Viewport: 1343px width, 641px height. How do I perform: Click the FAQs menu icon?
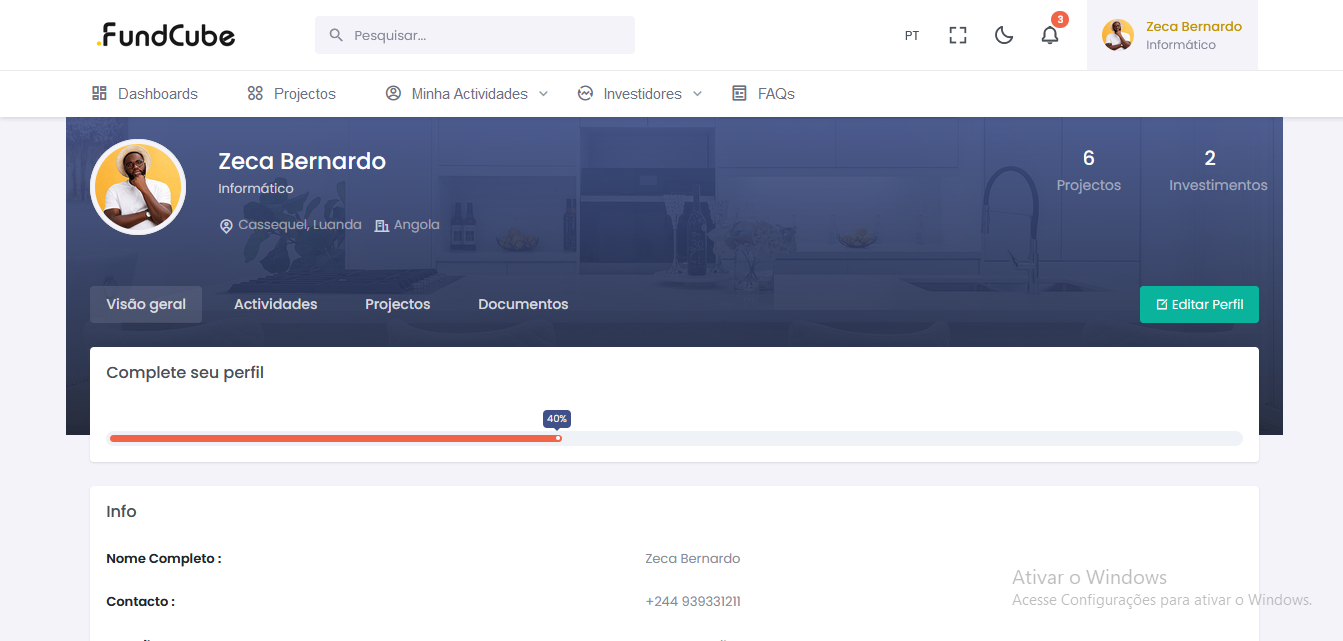[739, 93]
